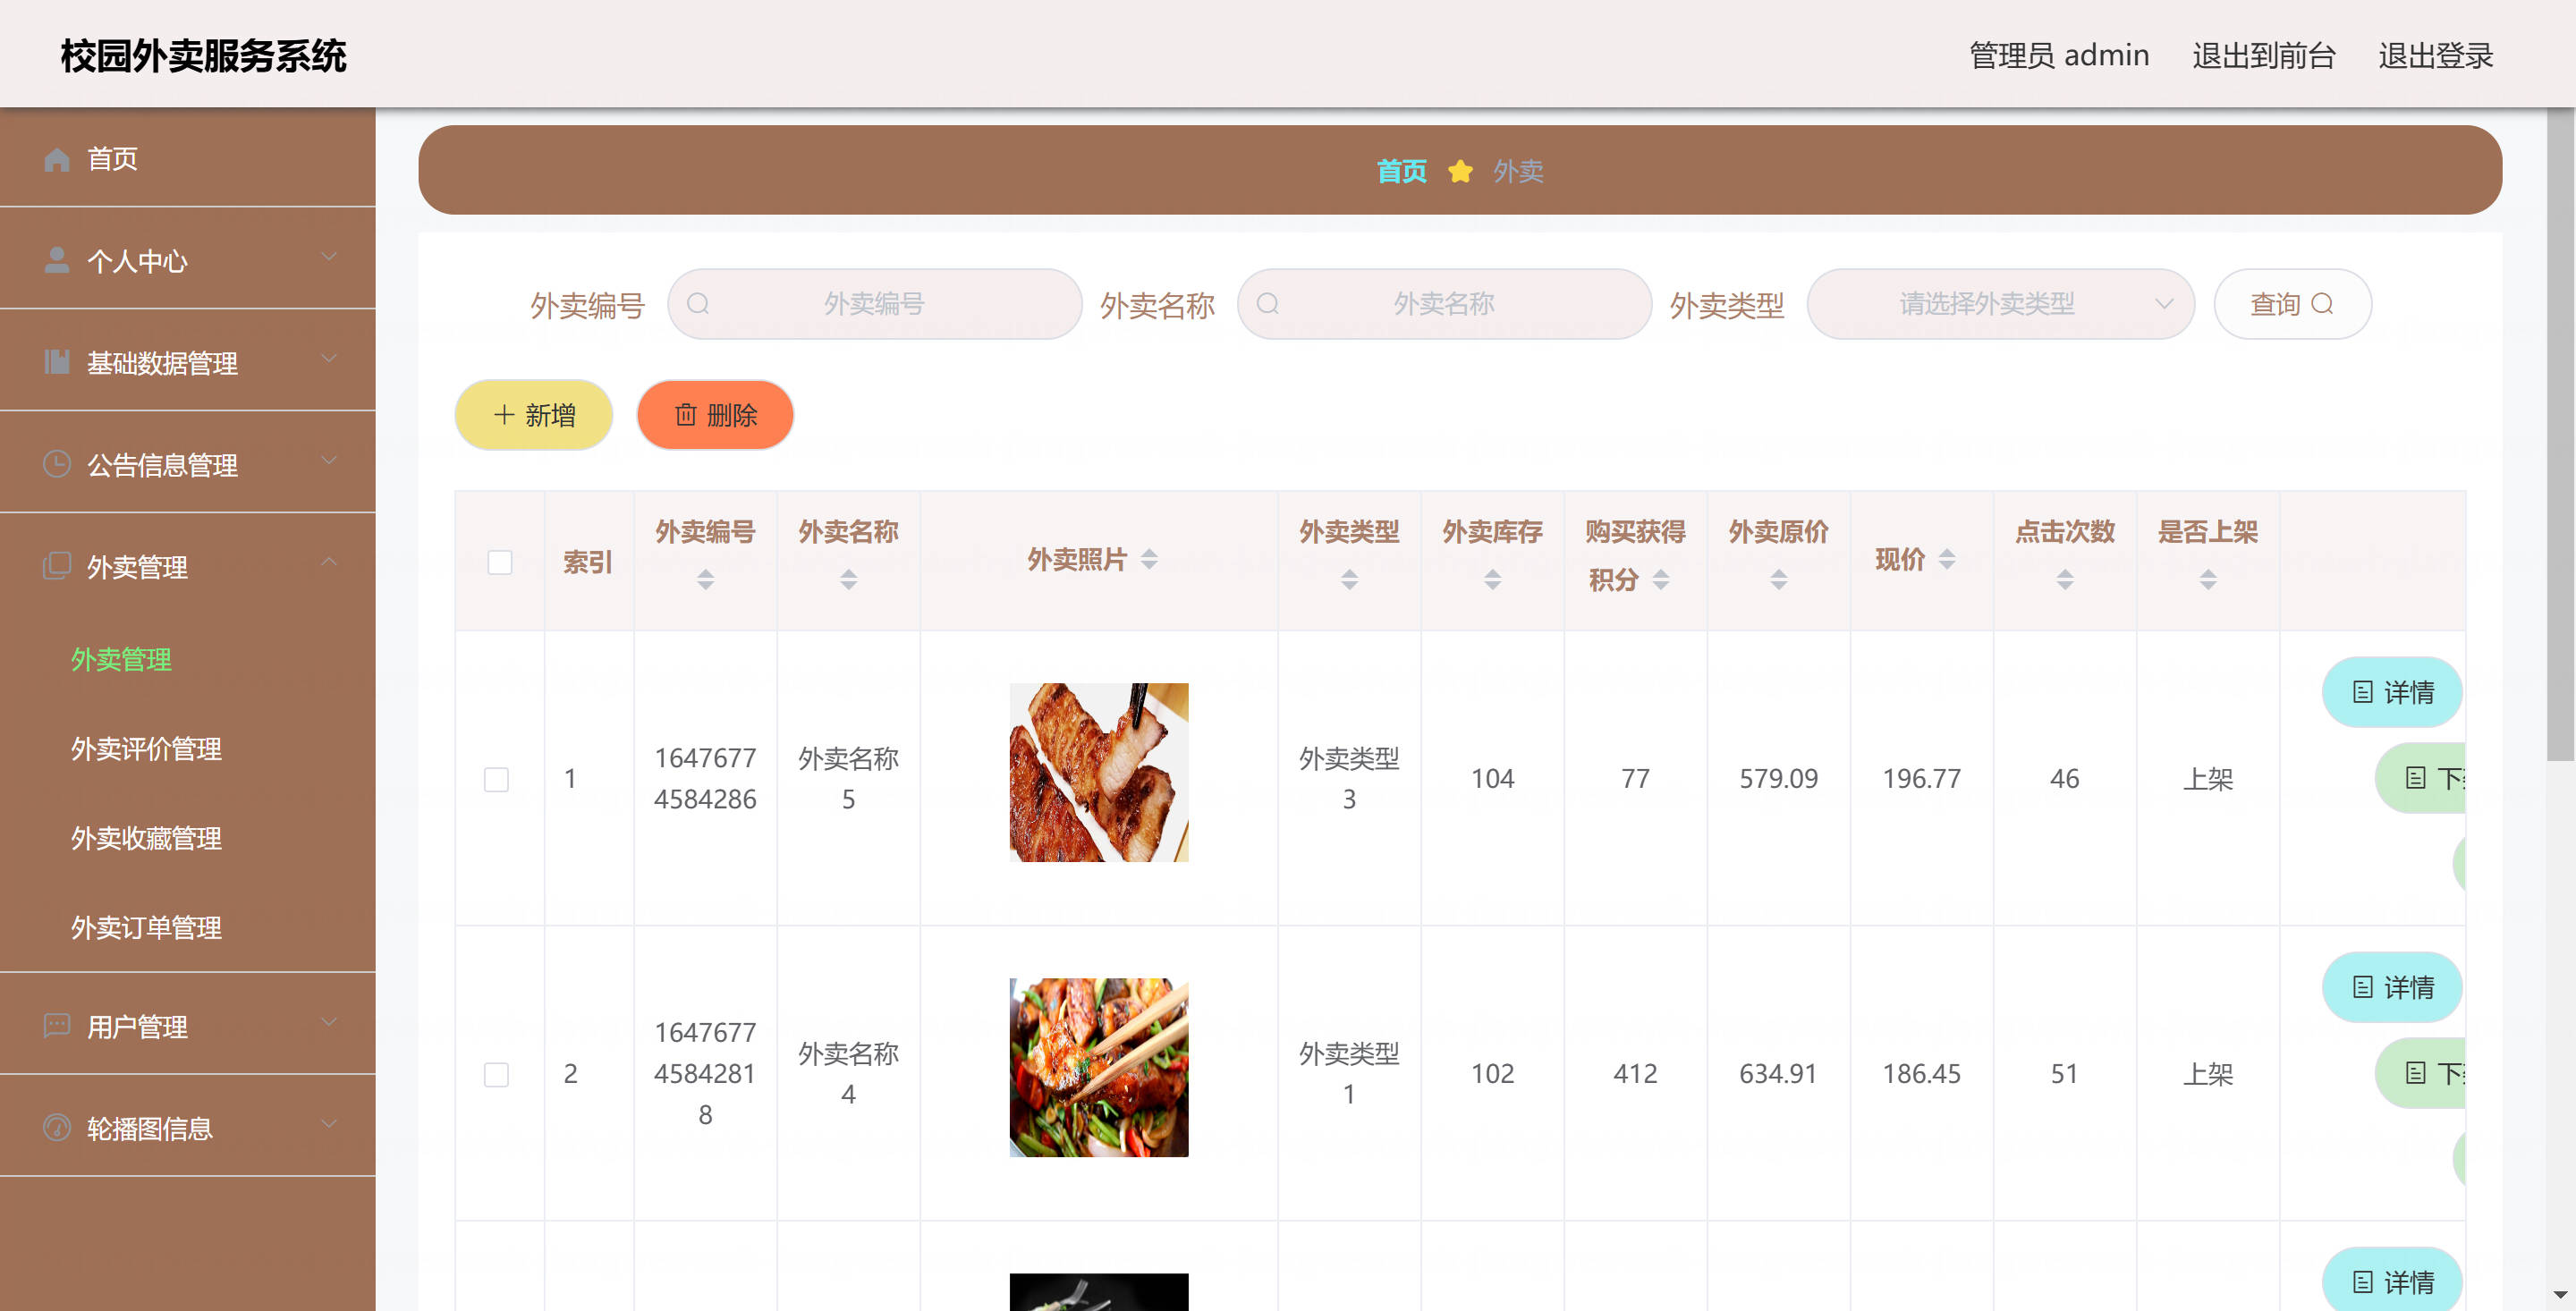Click the page vertical scrollbar thumb
The image size is (2576, 1311).
click(x=2560, y=435)
